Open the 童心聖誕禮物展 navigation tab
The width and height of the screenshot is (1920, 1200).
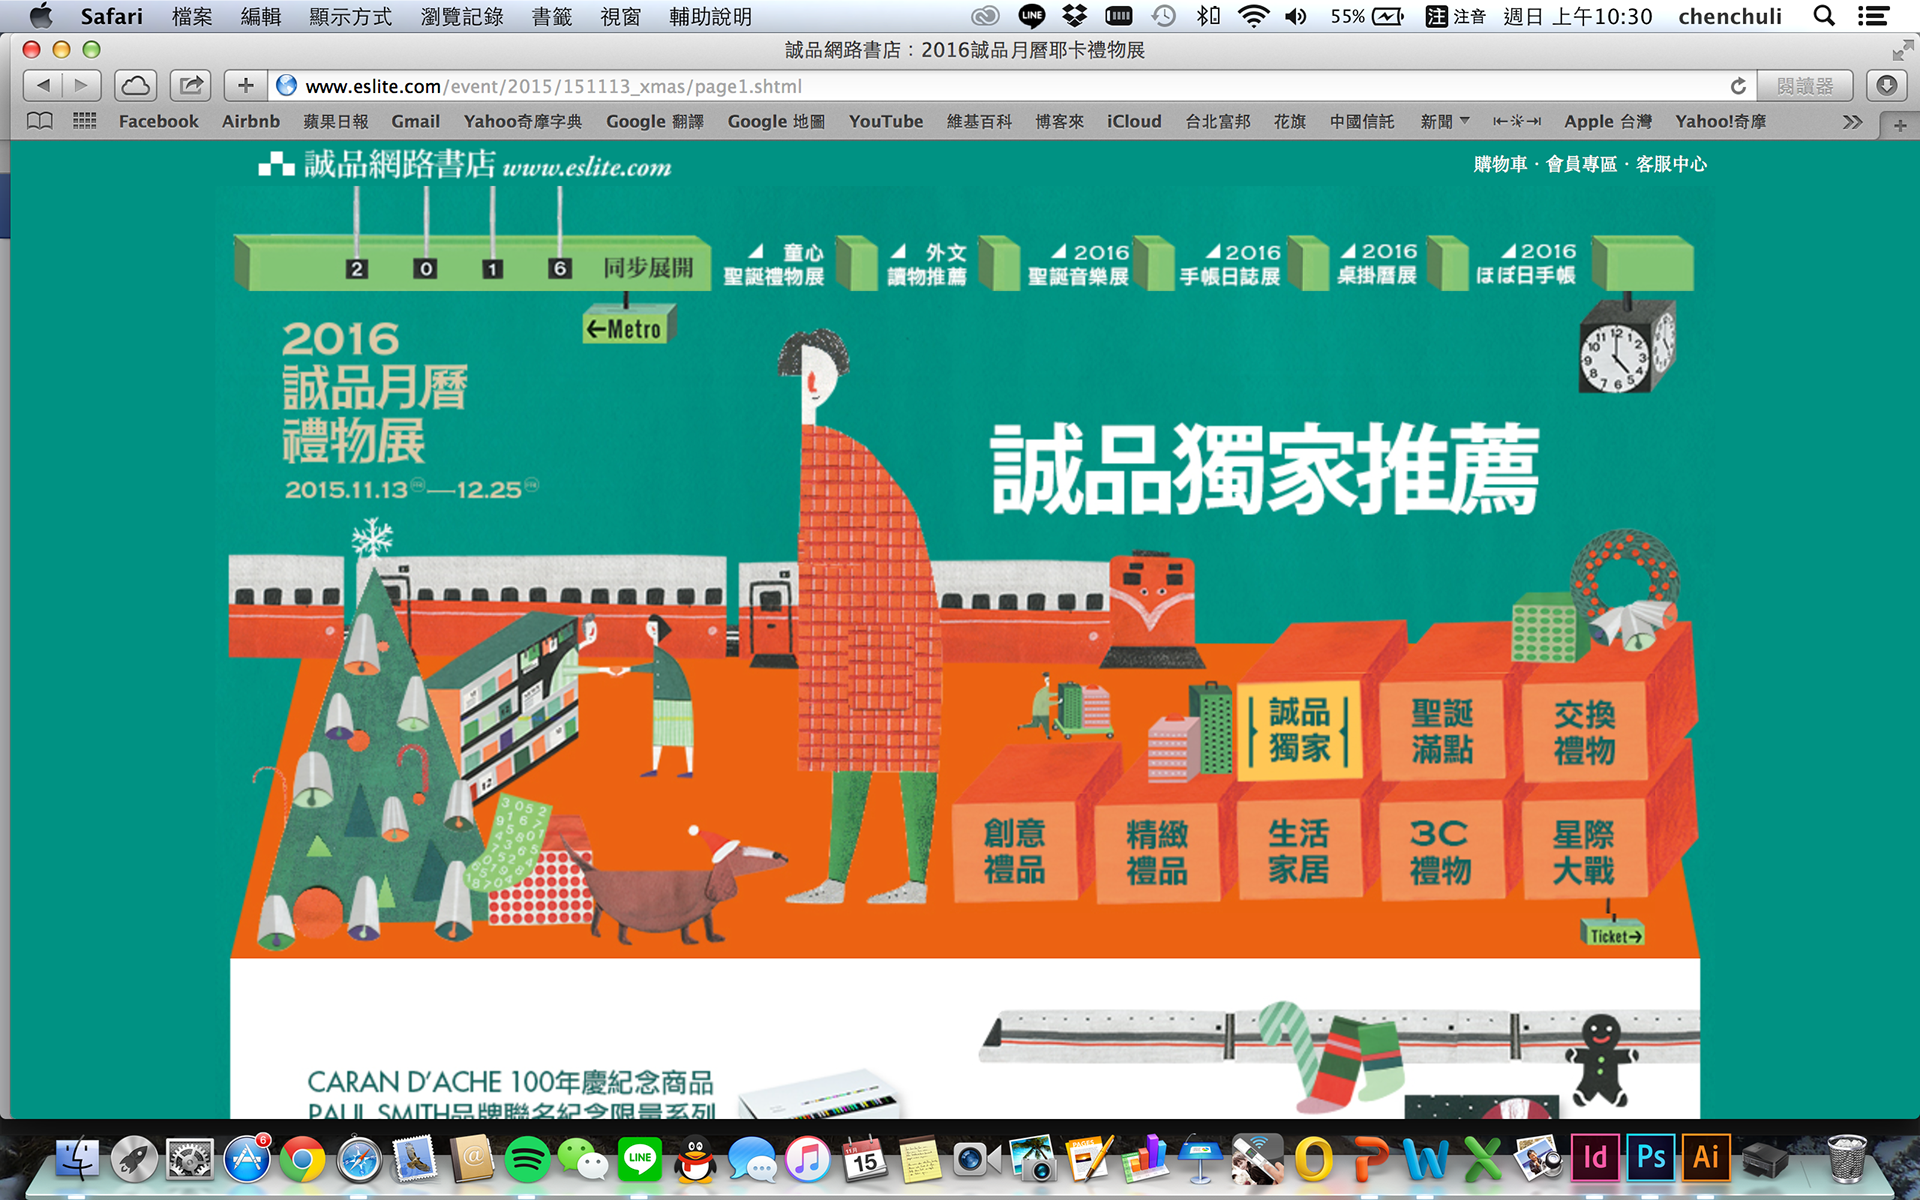(774, 264)
